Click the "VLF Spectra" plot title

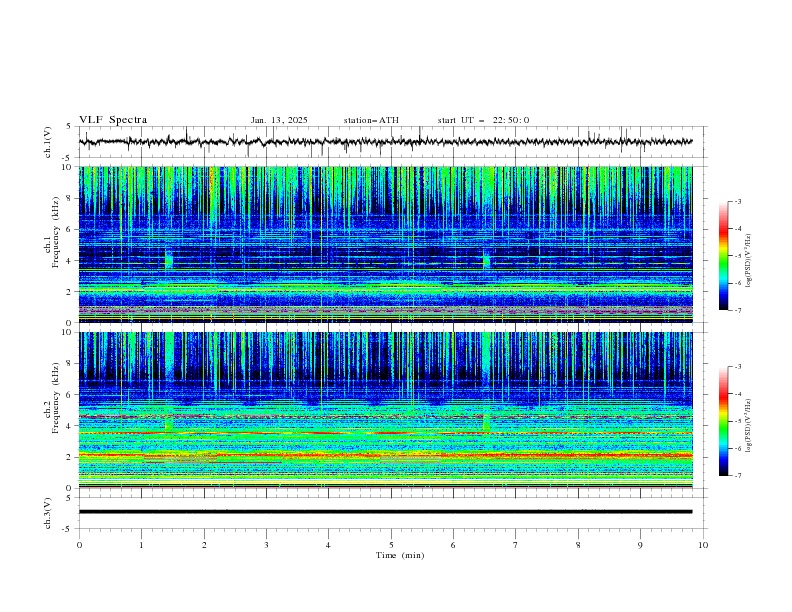113,120
